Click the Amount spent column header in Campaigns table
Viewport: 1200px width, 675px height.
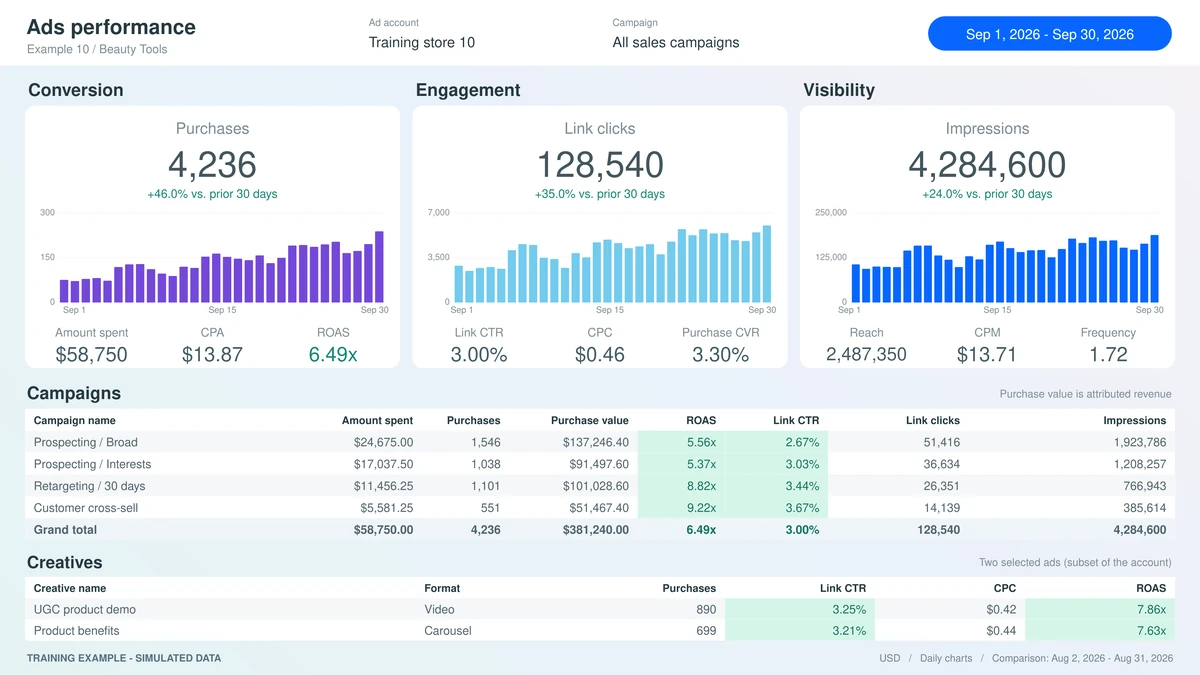pyautogui.click(x=377, y=421)
